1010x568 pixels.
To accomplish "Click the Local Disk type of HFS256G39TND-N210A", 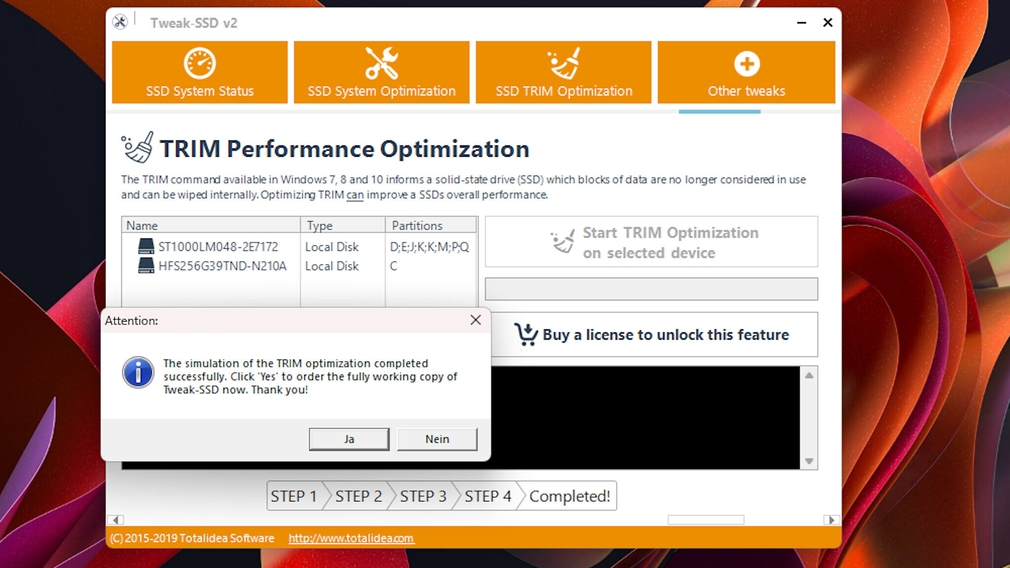I will click(x=332, y=266).
